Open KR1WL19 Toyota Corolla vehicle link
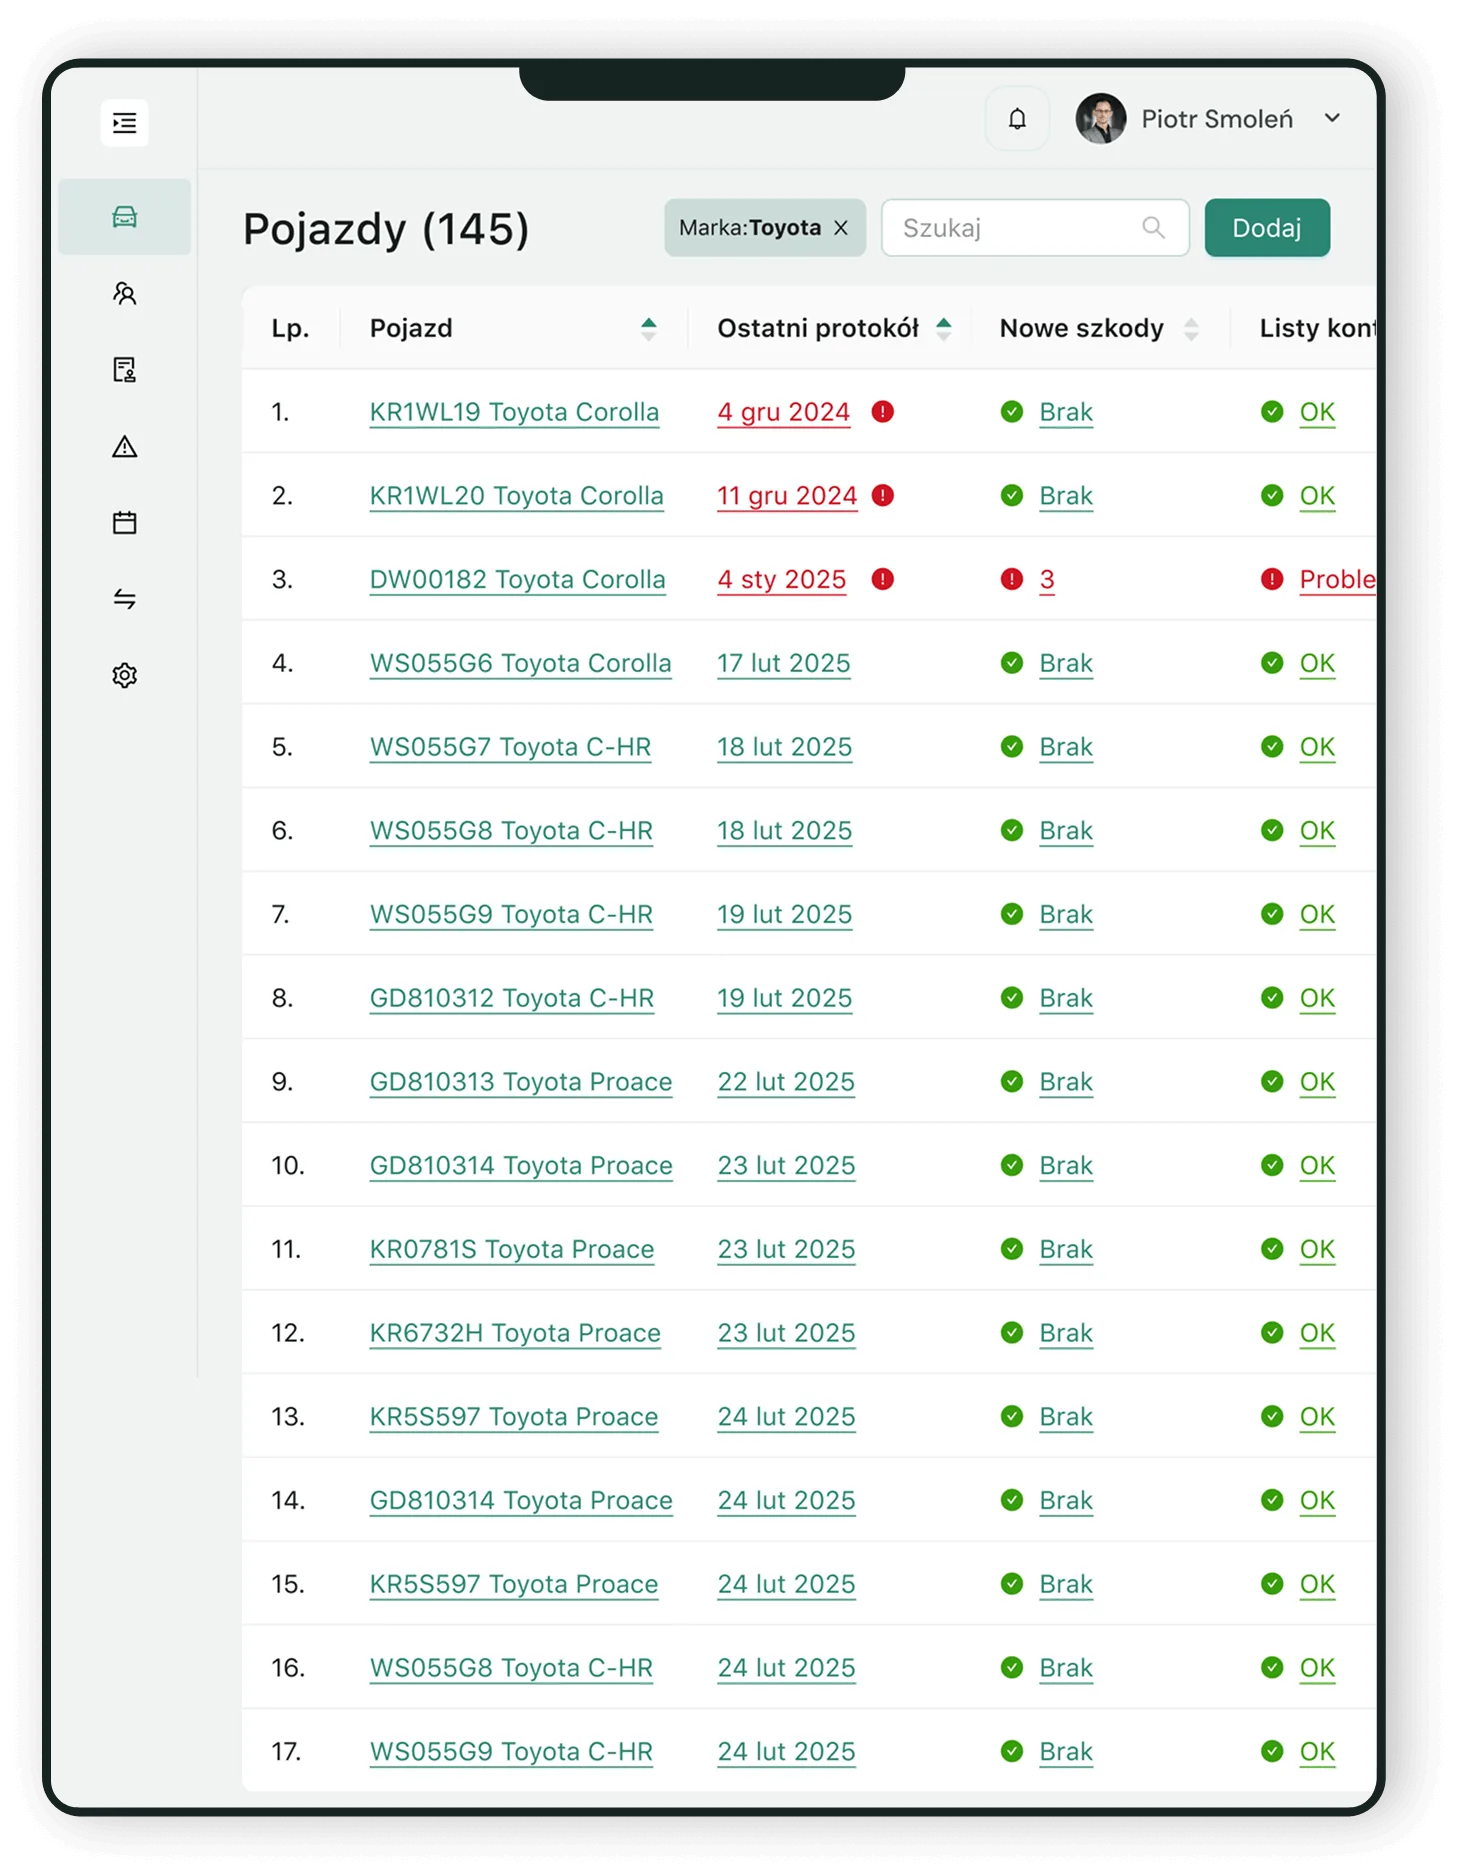1458x1873 pixels. 514,412
